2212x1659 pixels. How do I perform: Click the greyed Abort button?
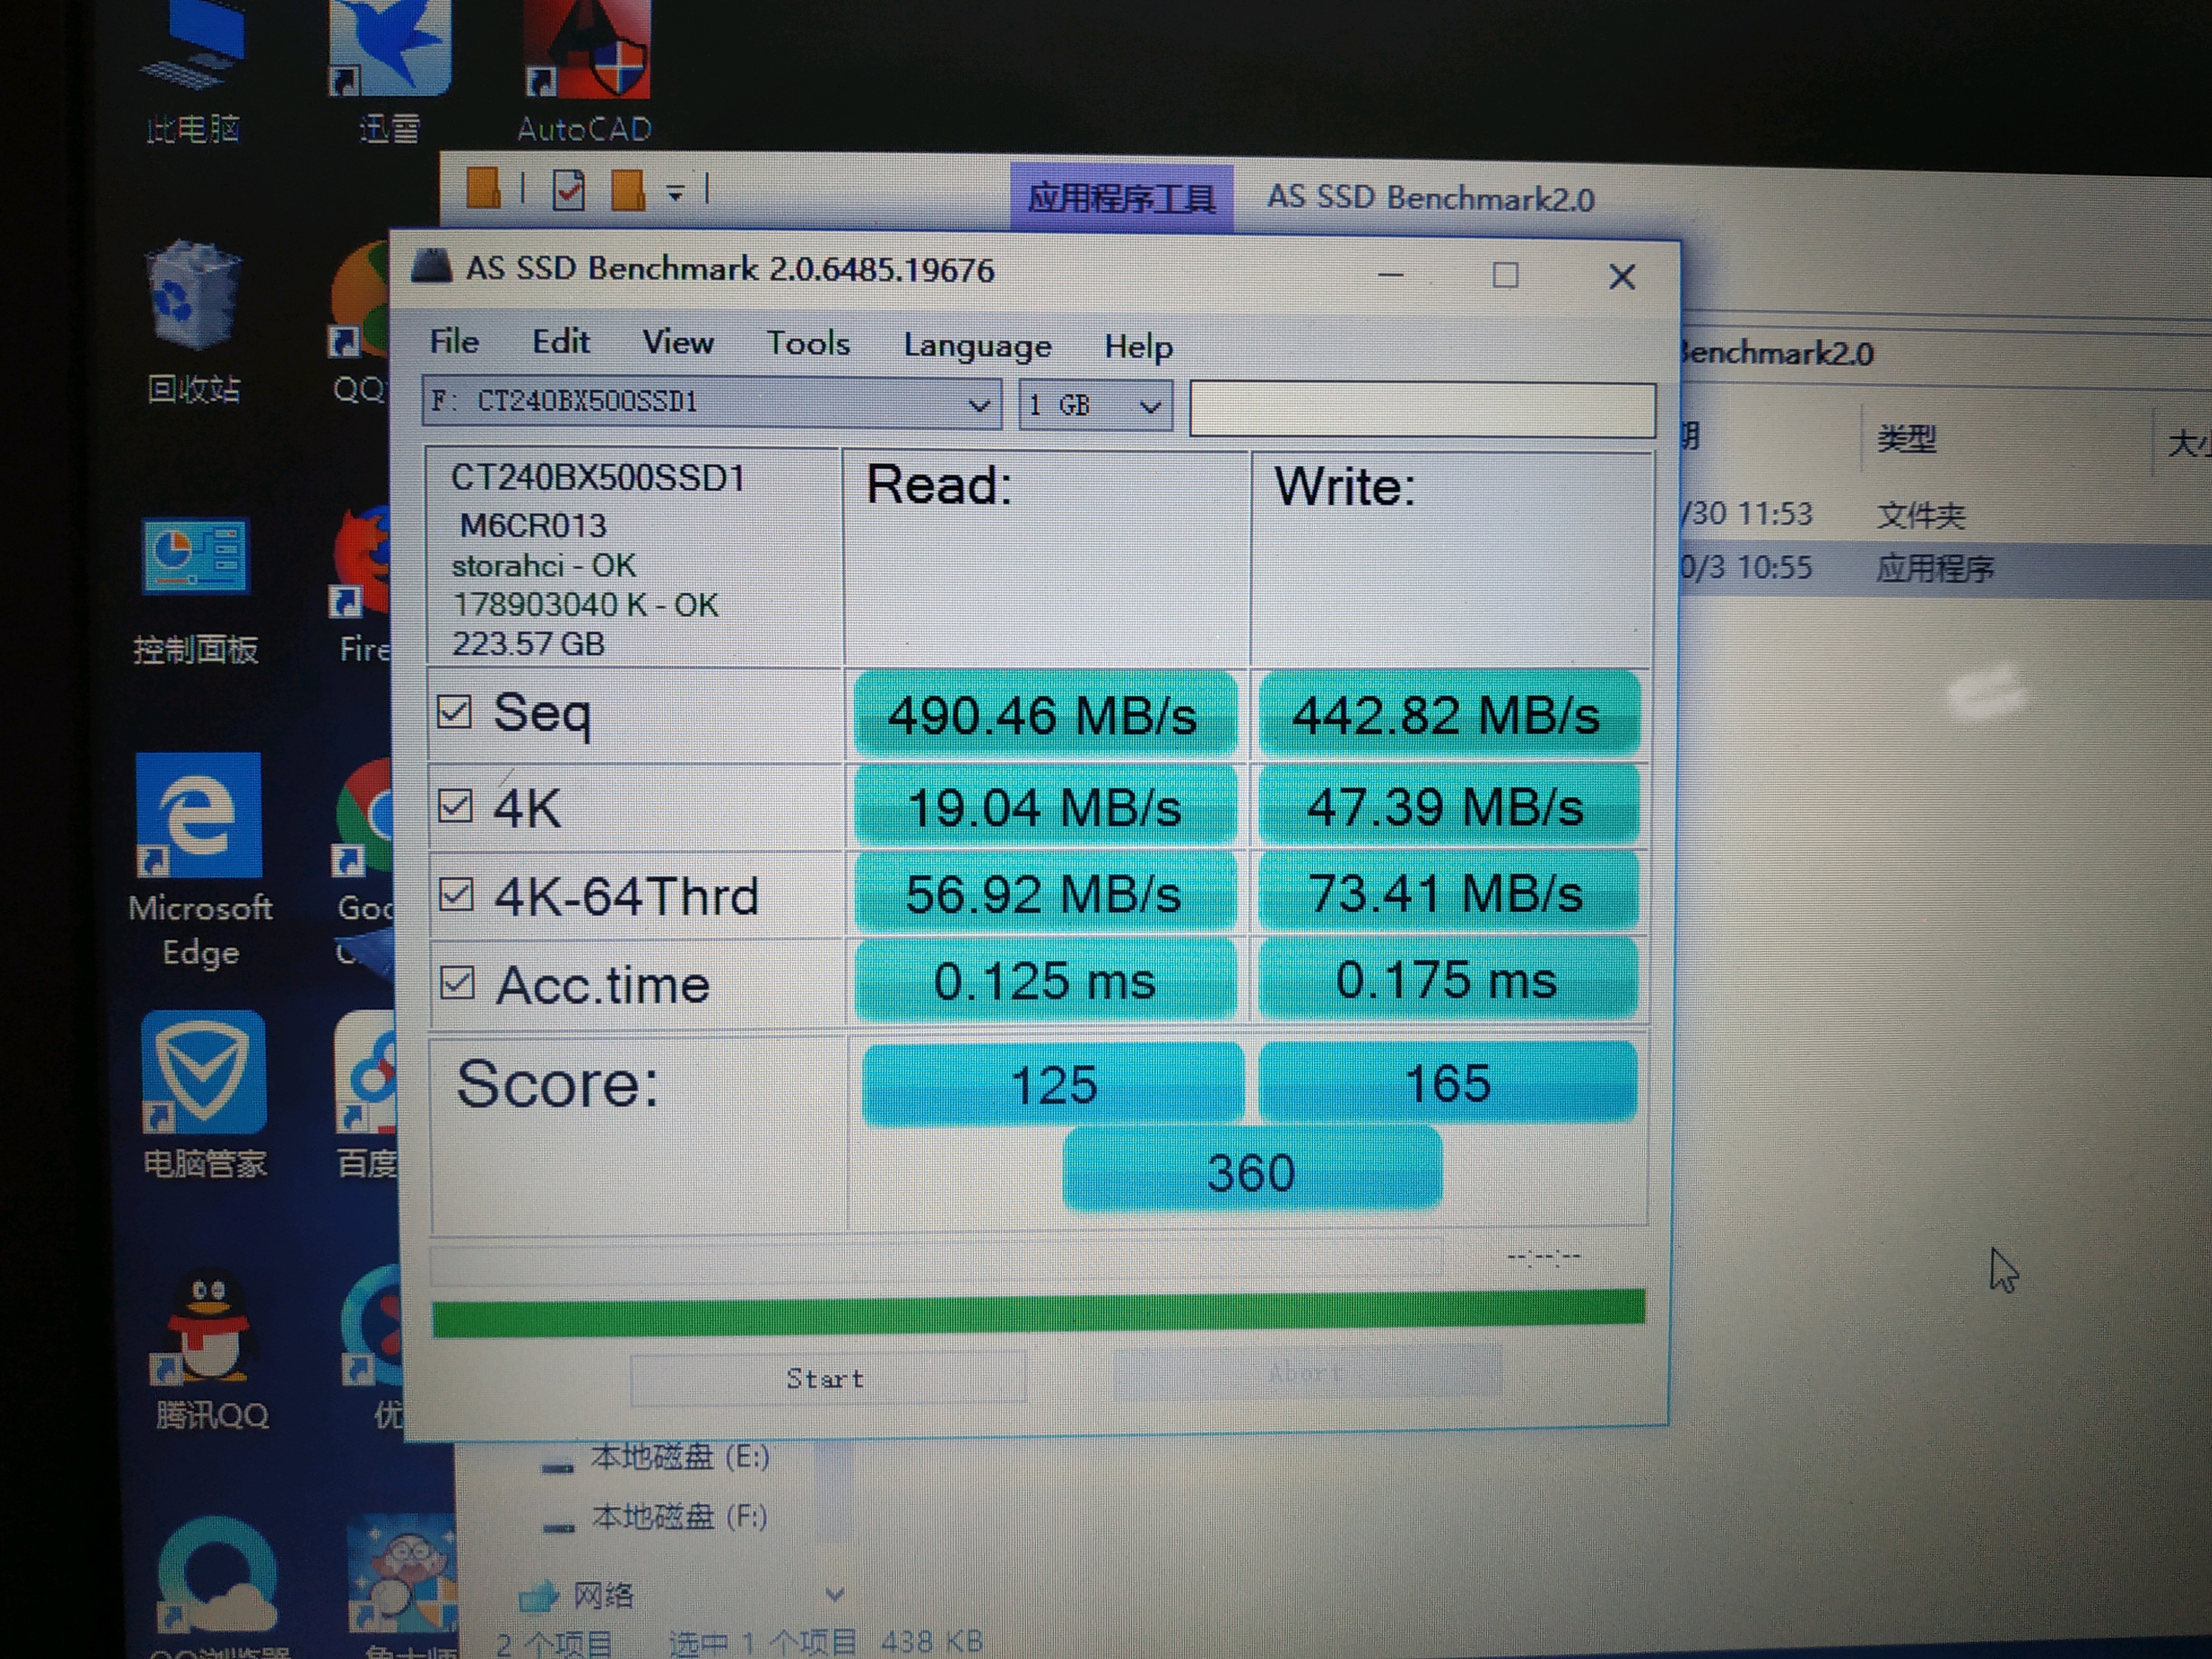click(1306, 1372)
